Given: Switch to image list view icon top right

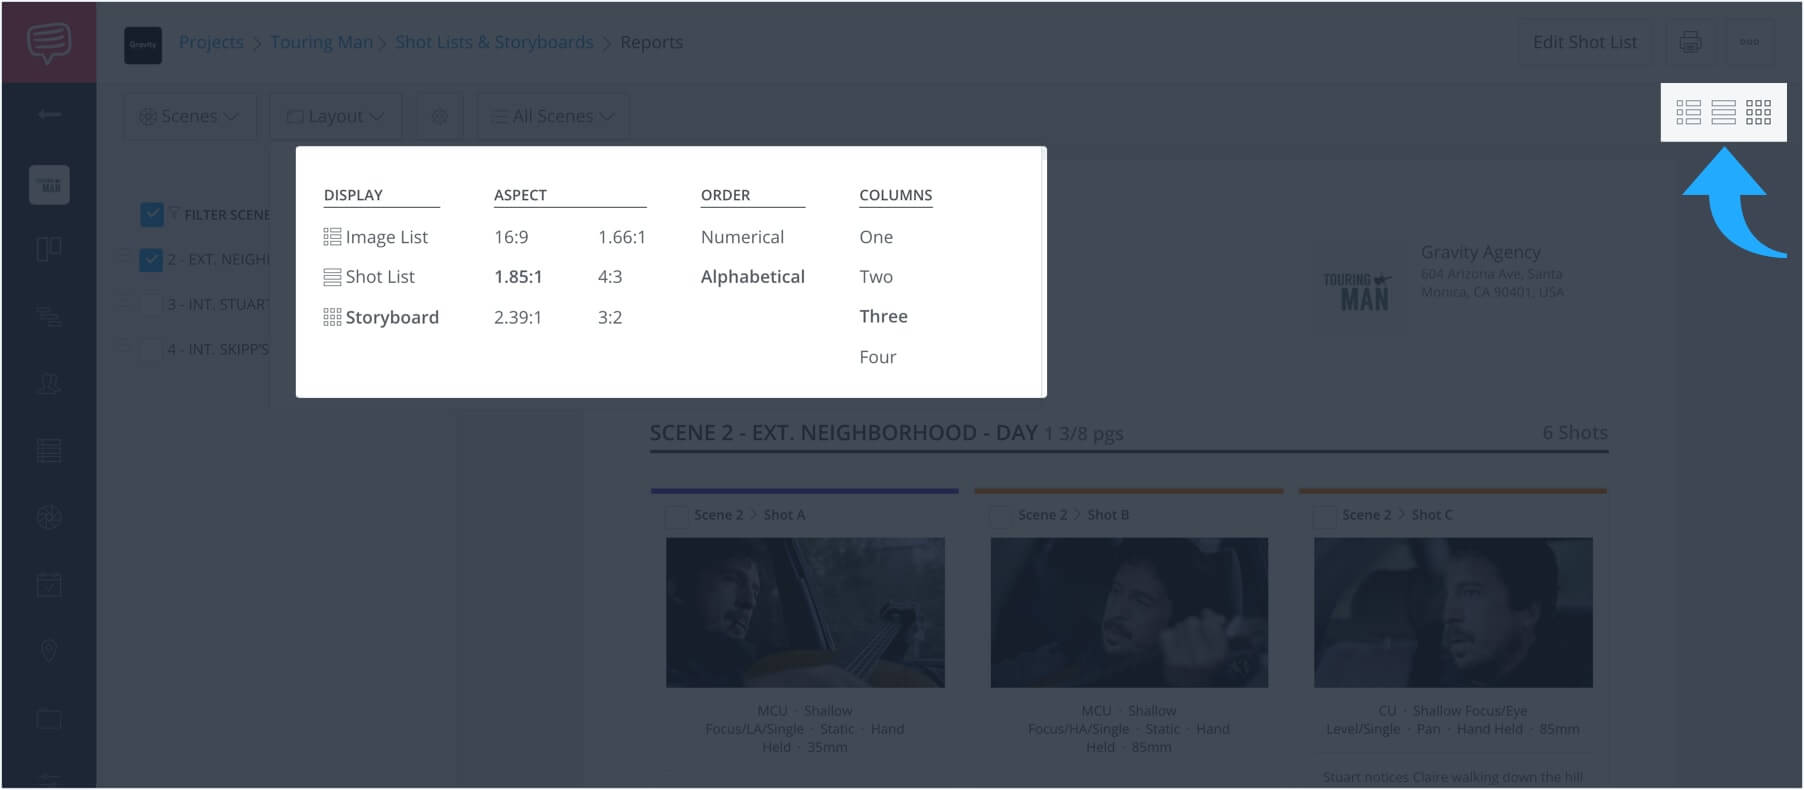Looking at the screenshot, I should pyautogui.click(x=1689, y=112).
